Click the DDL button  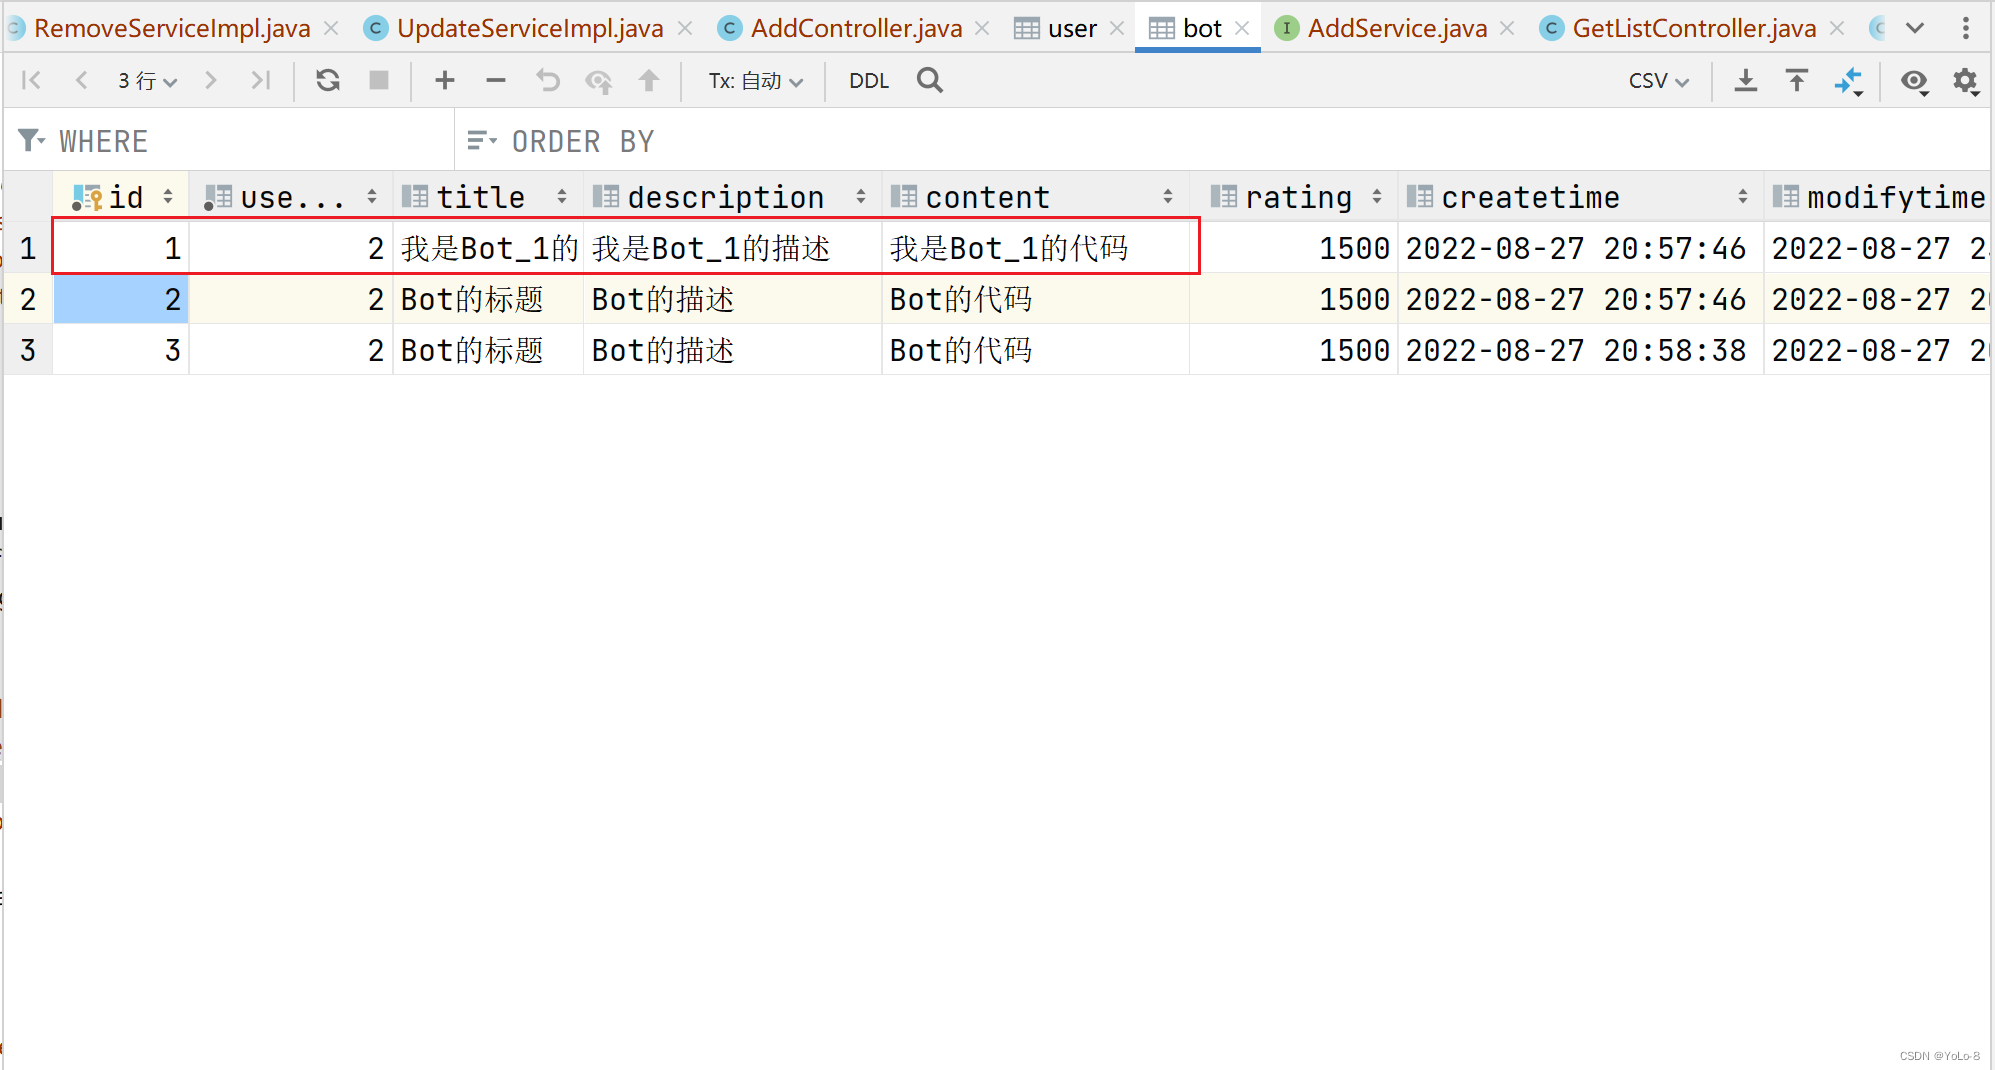(869, 81)
